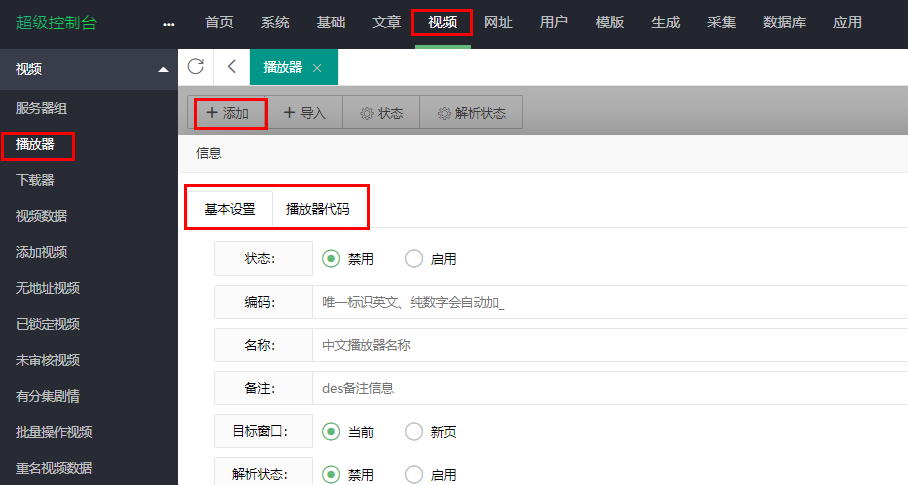The height and width of the screenshot is (485, 908).
Task: Click the three-dots icon beside 超级控制台
Action: tap(168, 23)
